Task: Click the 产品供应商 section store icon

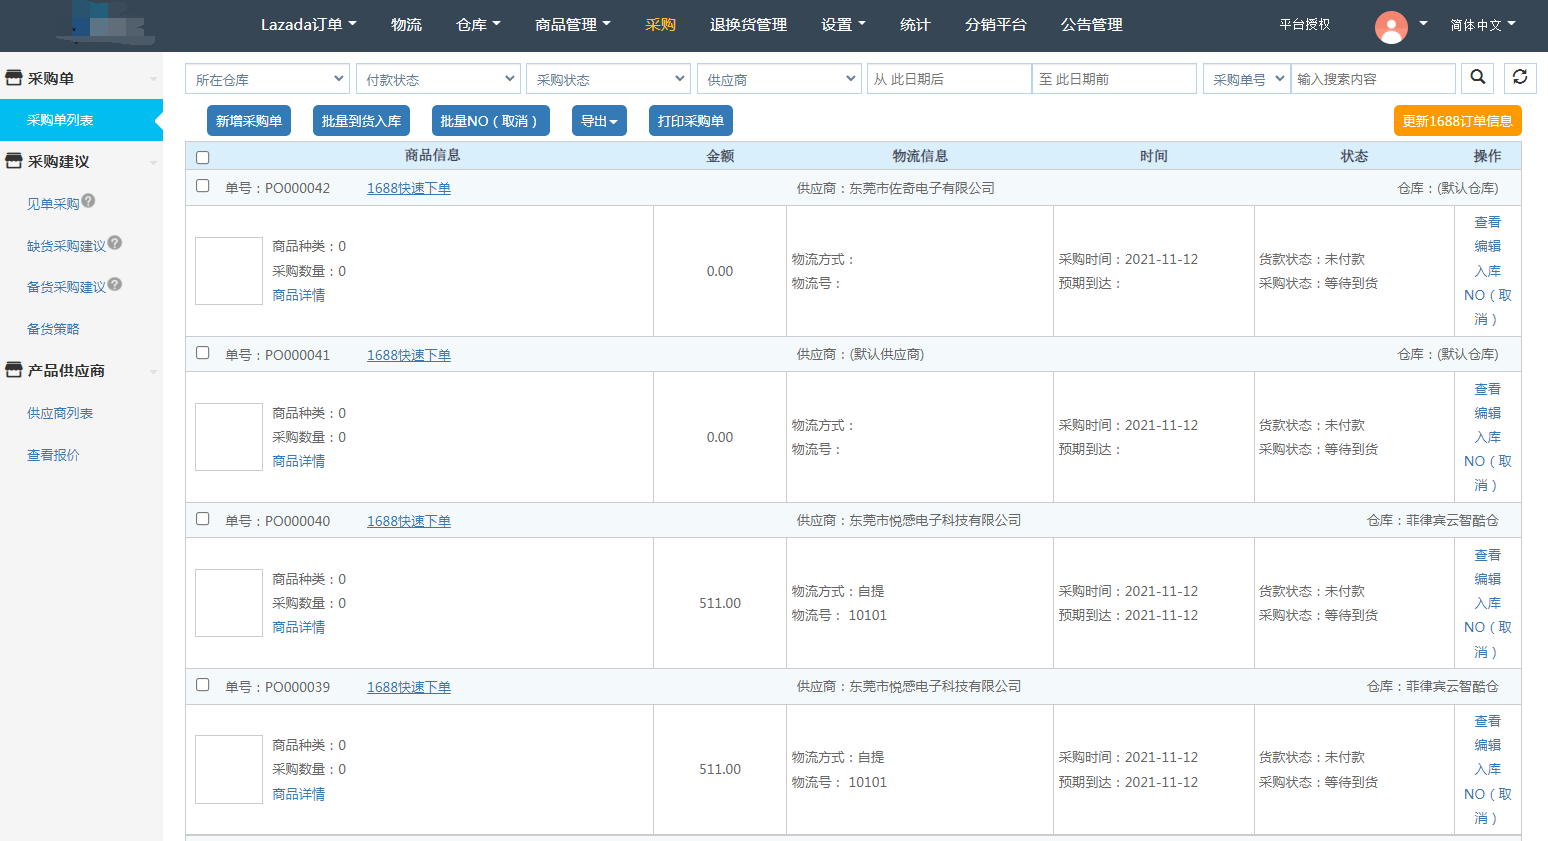Action: point(14,370)
